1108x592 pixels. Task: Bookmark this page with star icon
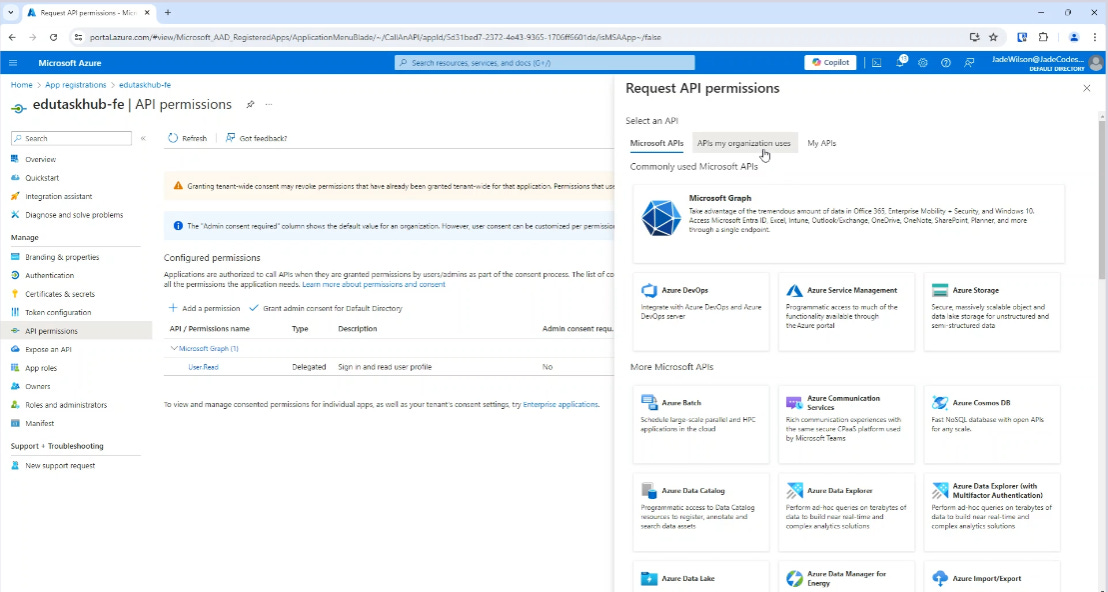(993, 37)
